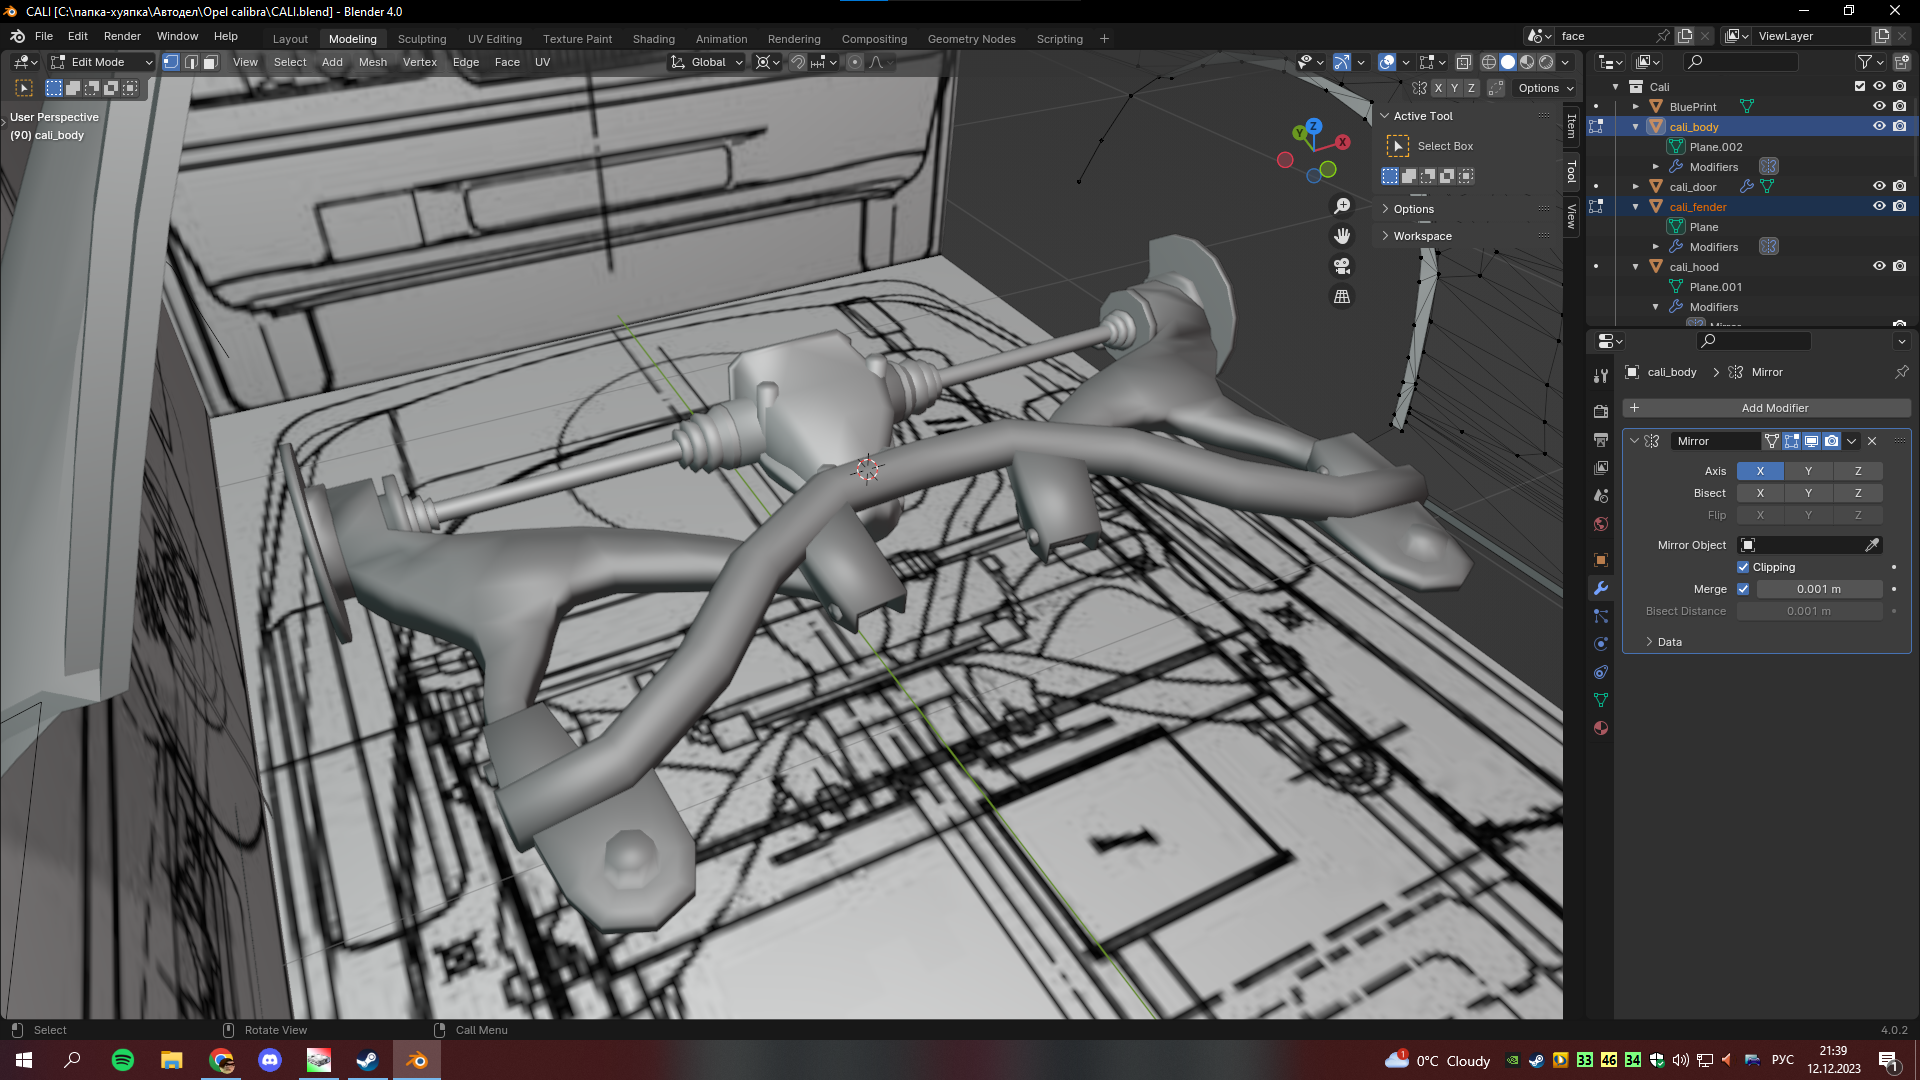Open viewport shading options dropdown arrow
This screenshot has height=1080, width=1920.
point(1566,62)
